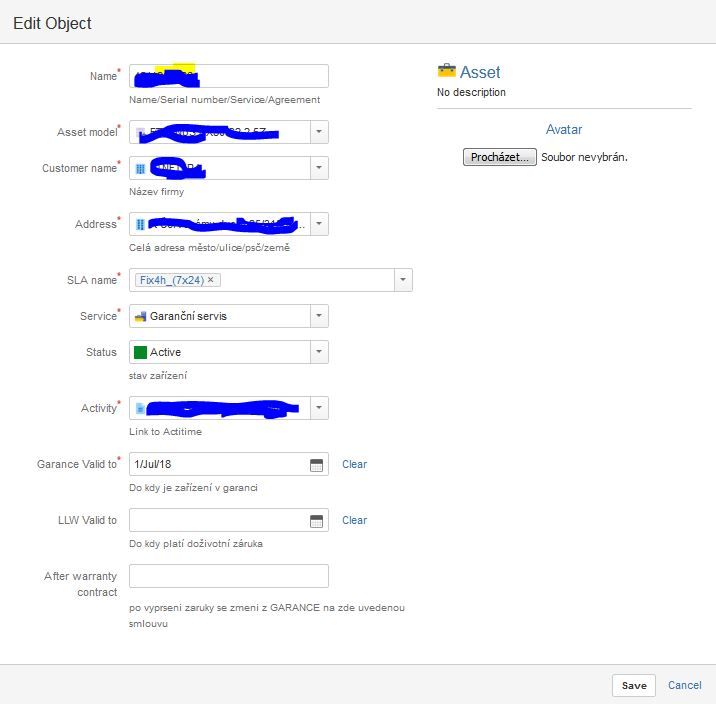
Task: Expand the Service dropdown
Action: (x=319, y=316)
